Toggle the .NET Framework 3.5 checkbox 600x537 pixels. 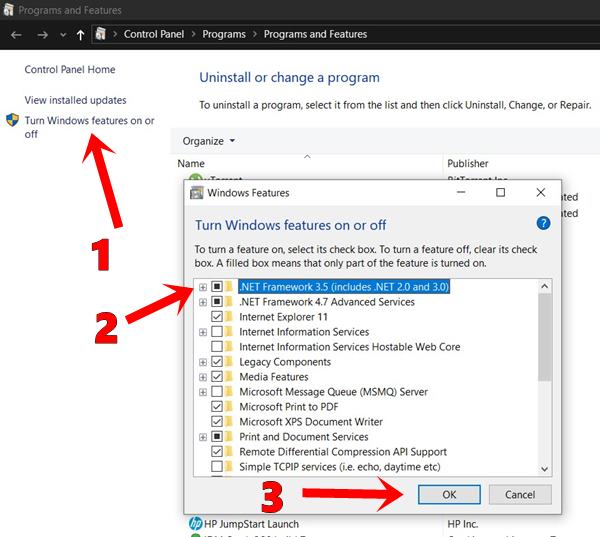(217, 286)
